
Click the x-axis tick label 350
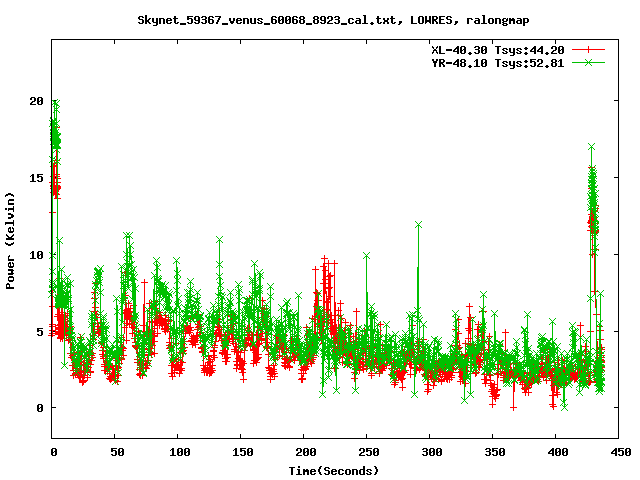(x=495, y=452)
